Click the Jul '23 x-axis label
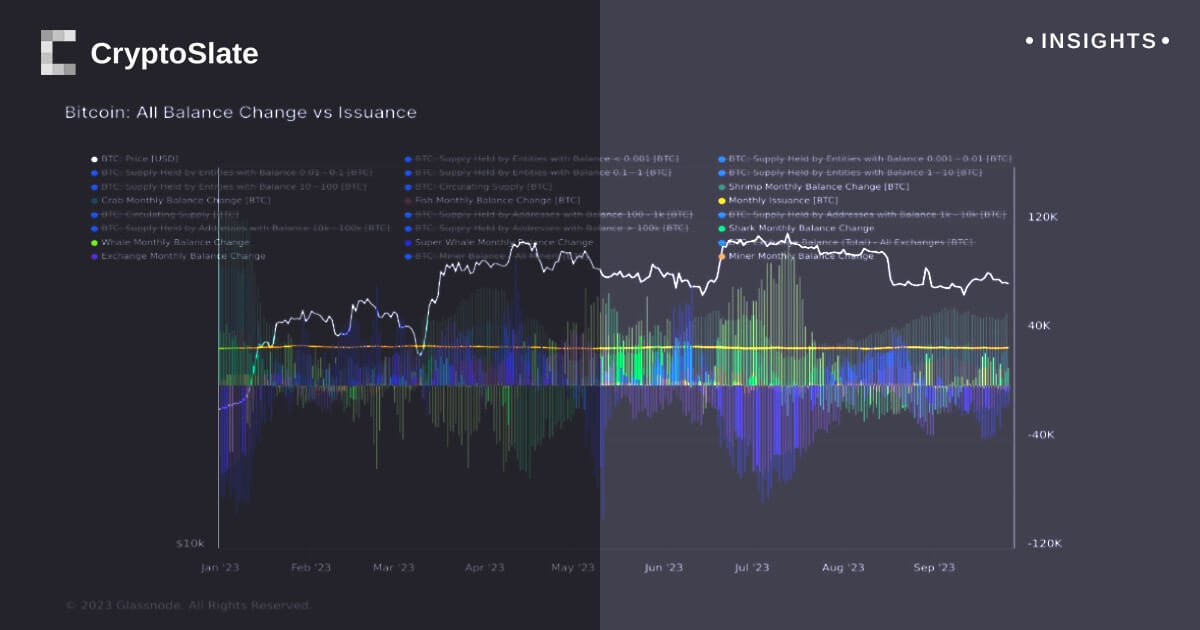This screenshot has height=630, width=1200. click(x=752, y=568)
